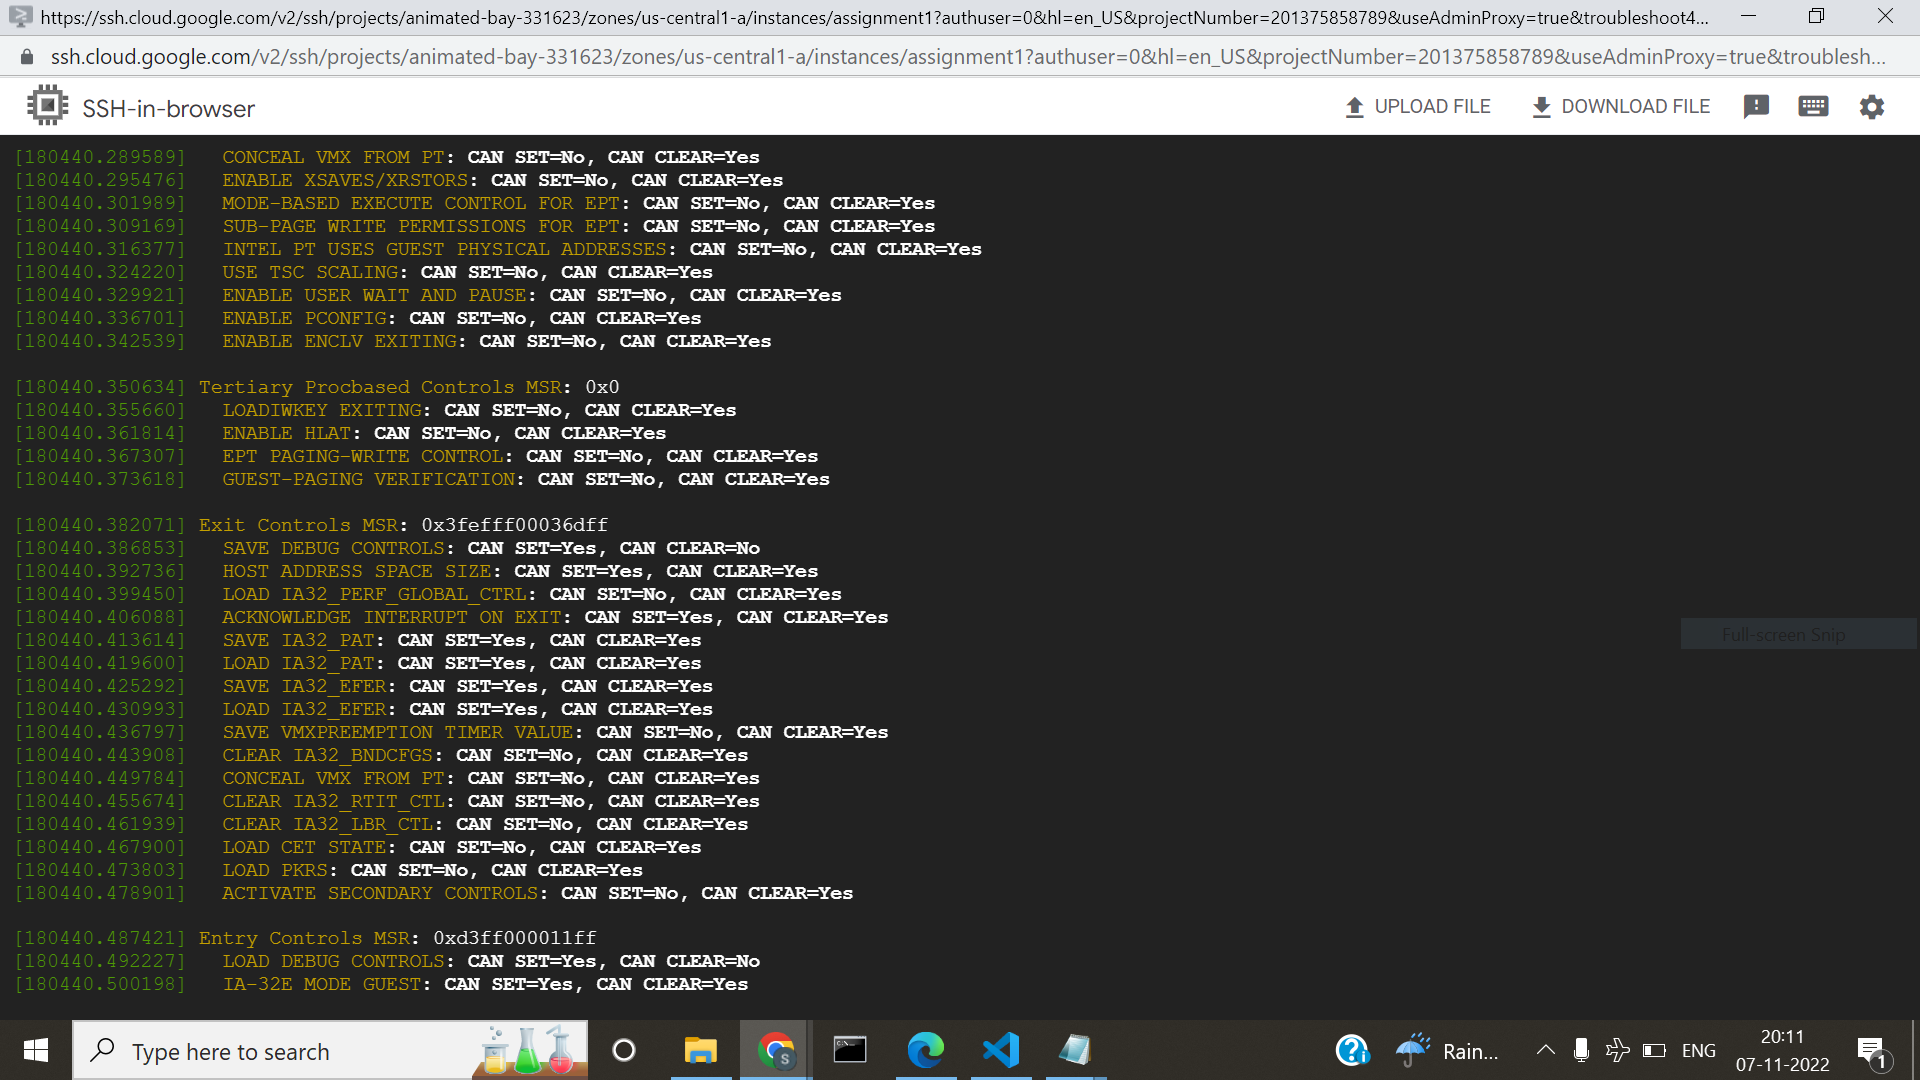The image size is (1920, 1080).
Task: Open Microsoft Edge from the taskbar
Action: [927, 1050]
